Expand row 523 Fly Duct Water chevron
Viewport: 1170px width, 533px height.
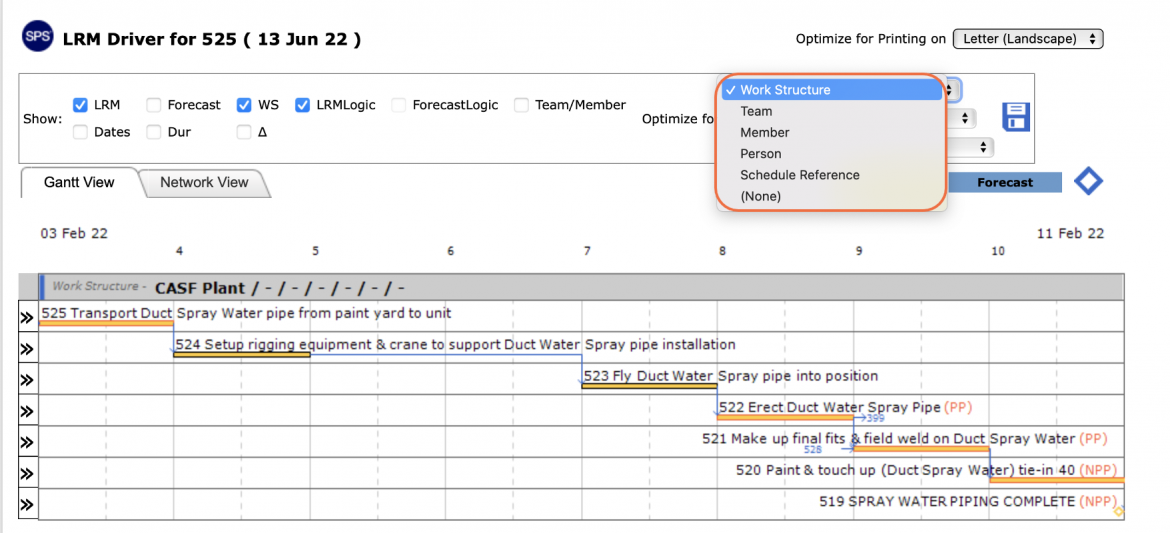28,380
